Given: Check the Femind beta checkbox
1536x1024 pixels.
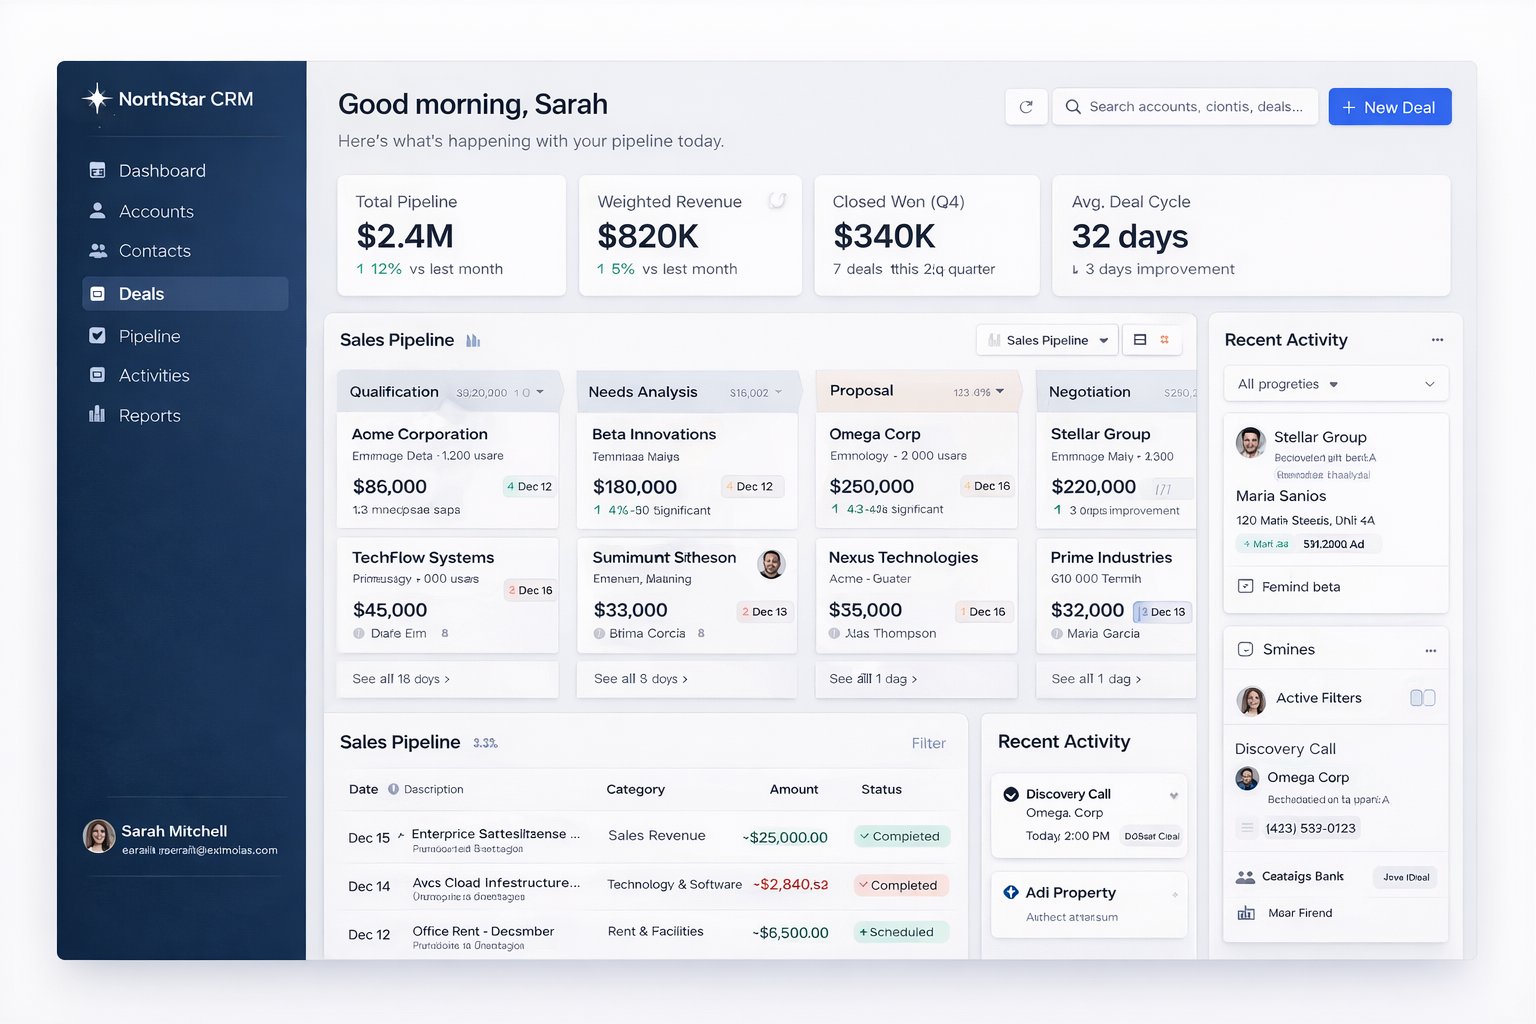Looking at the screenshot, I should pos(1246,587).
